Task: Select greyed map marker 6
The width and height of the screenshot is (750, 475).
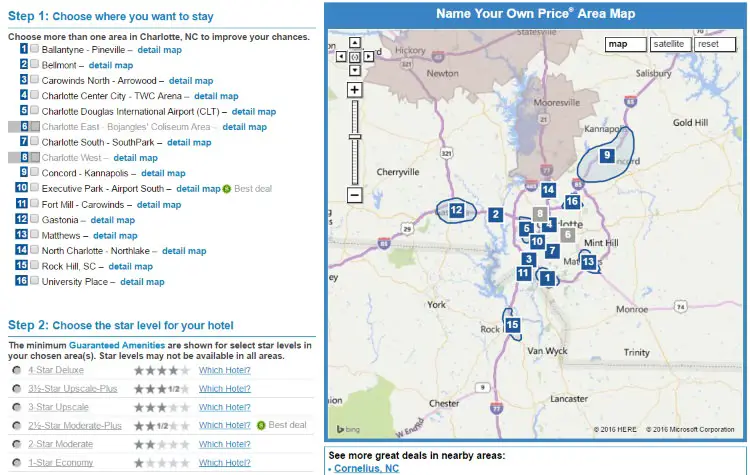Action: point(568,234)
